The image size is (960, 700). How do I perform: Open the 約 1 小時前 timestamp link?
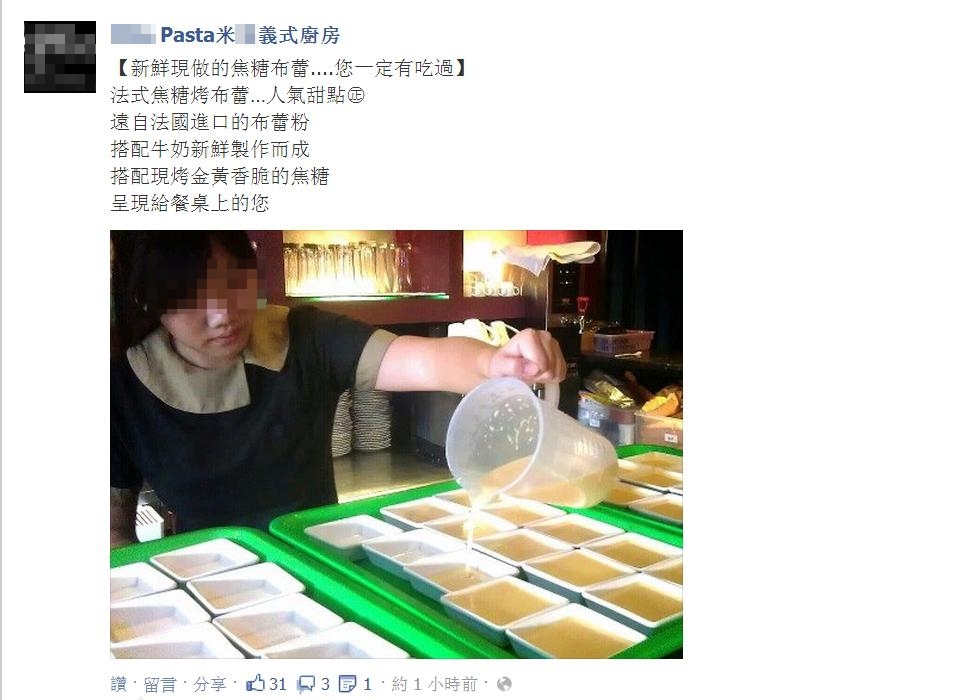435,684
